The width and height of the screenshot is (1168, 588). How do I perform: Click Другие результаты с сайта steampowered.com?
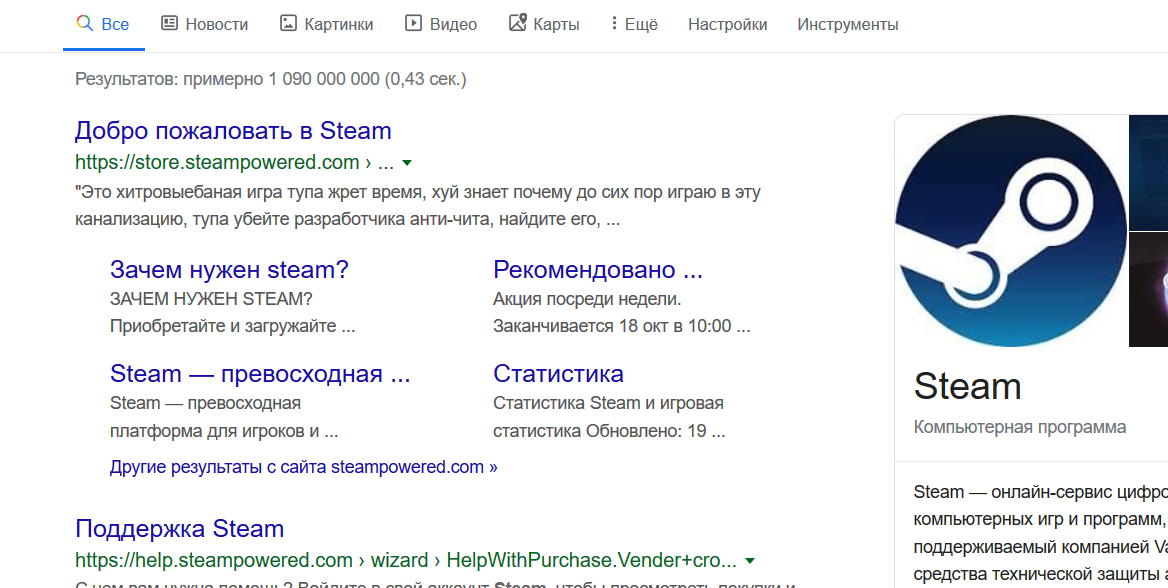tap(304, 467)
